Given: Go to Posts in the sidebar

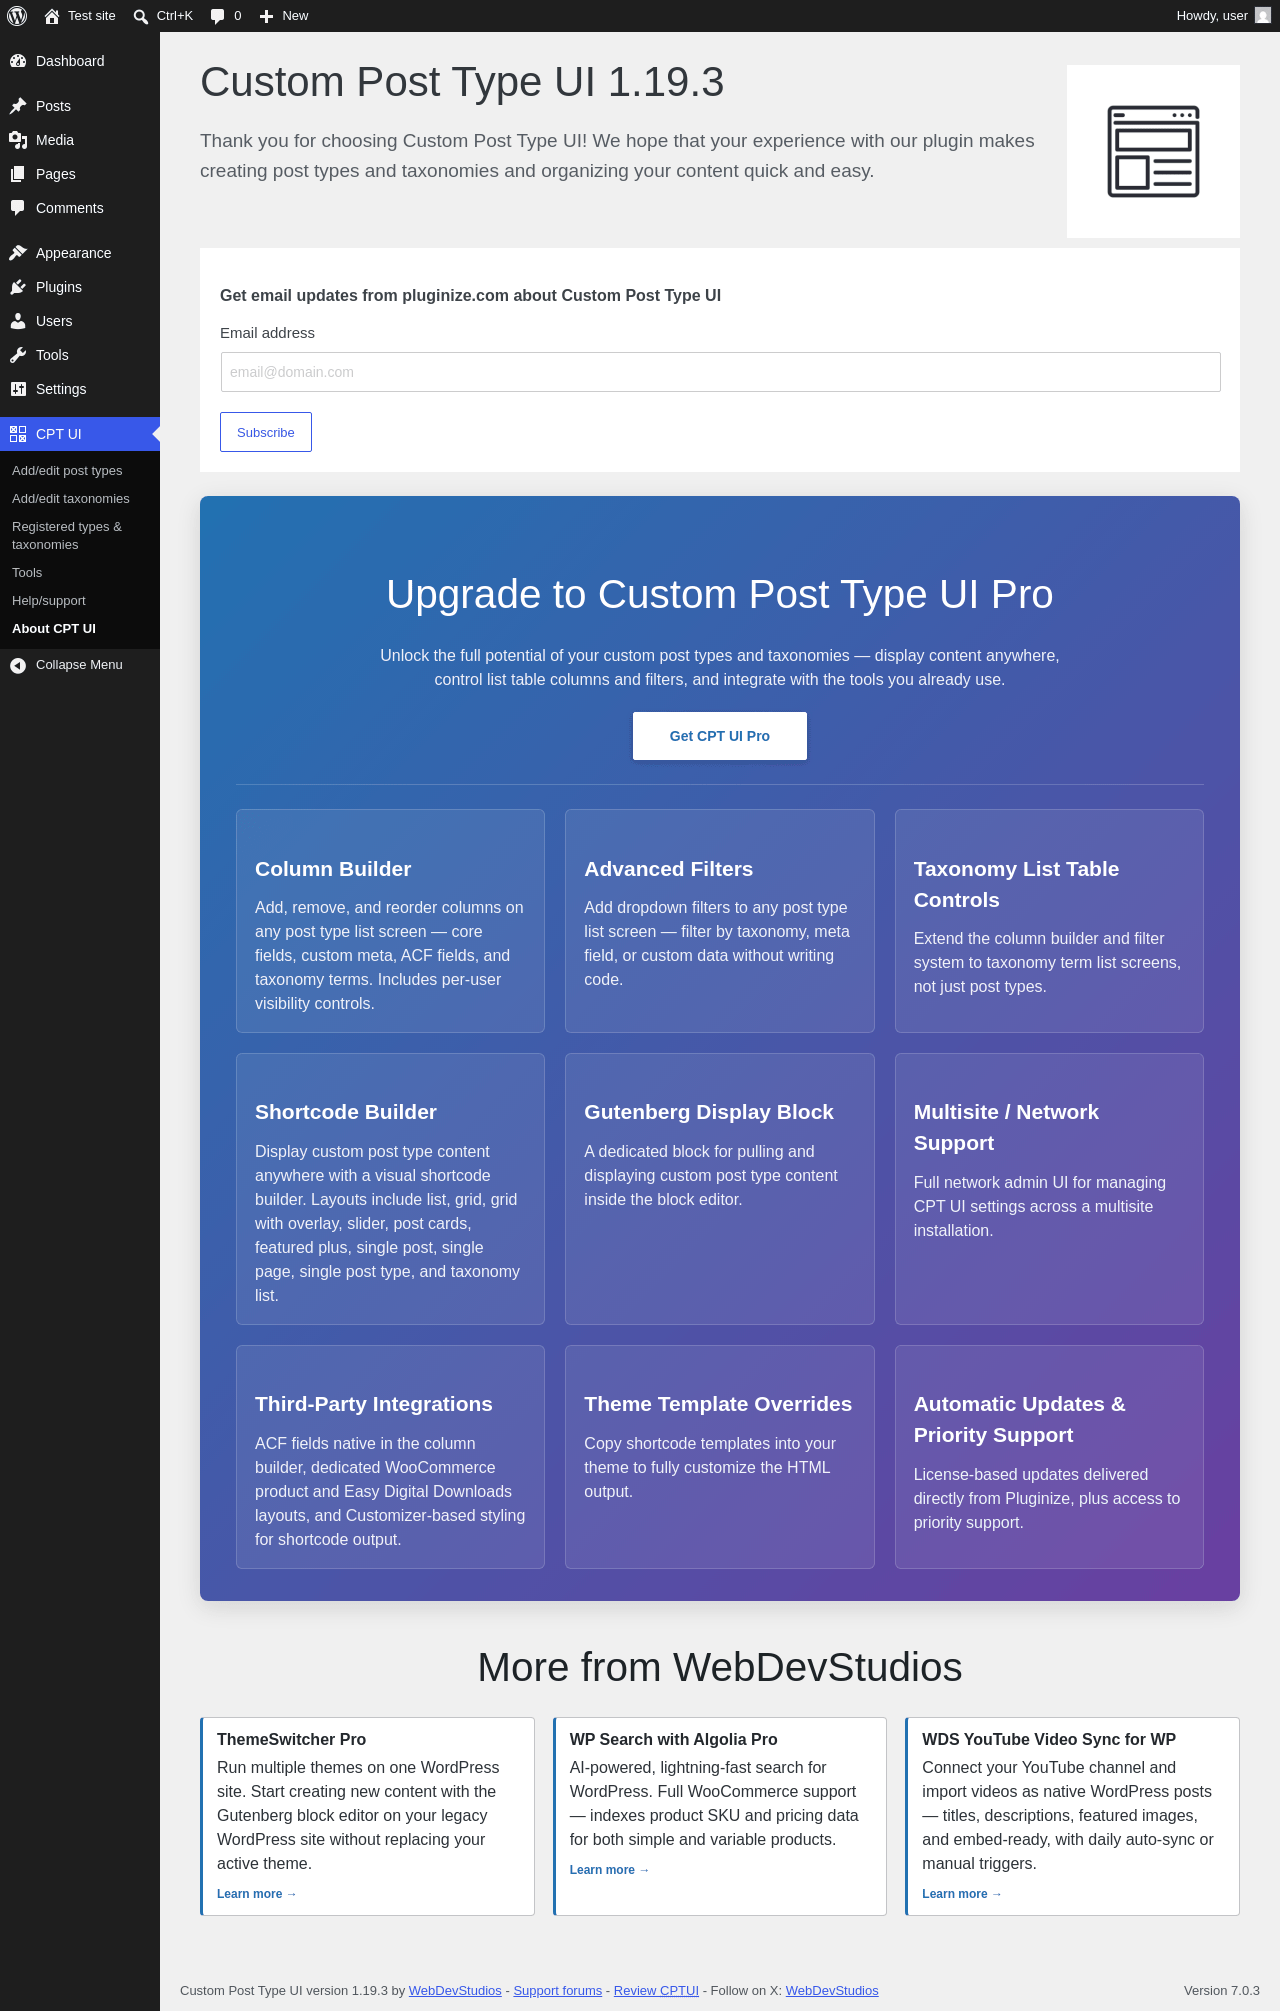Looking at the screenshot, I should pos(80,106).
